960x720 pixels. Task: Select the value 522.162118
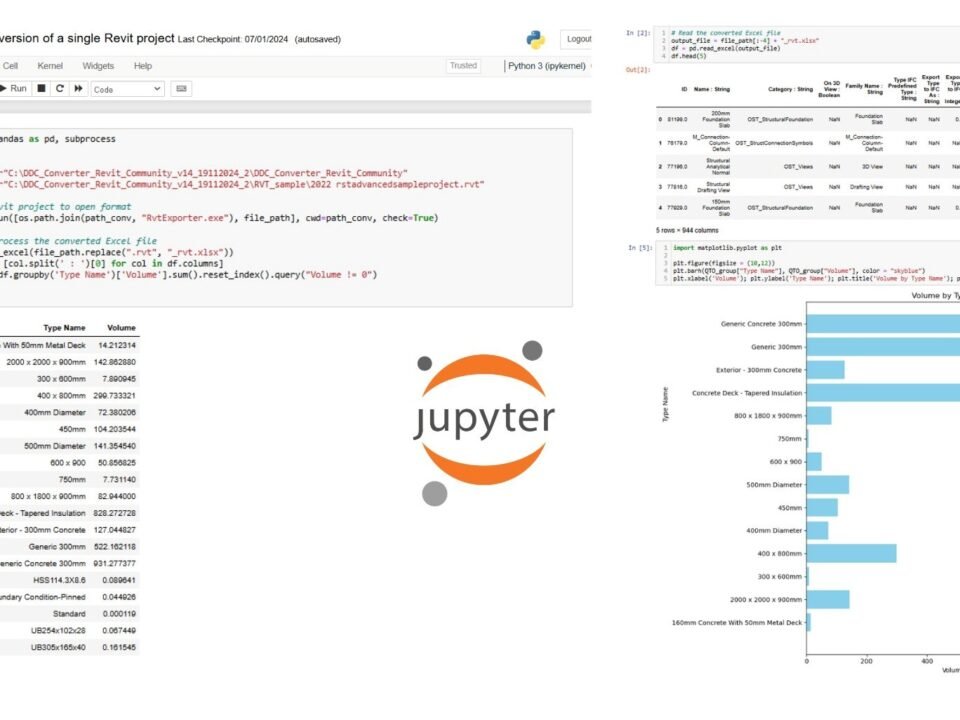coord(114,547)
